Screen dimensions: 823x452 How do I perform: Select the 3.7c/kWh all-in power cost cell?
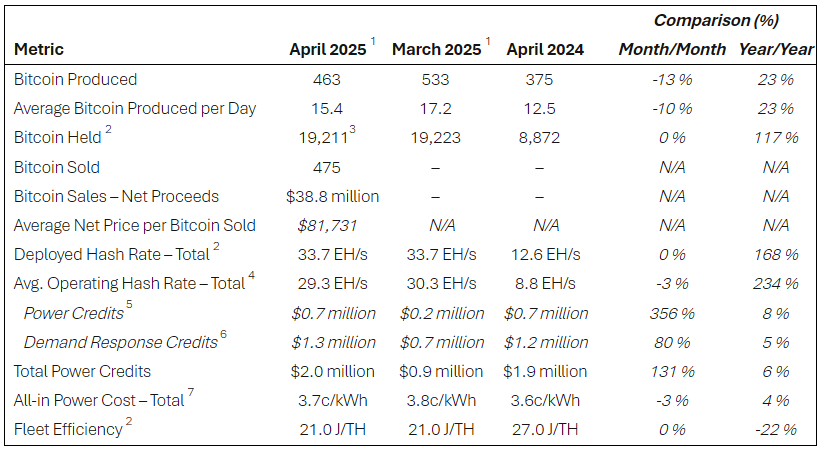click(x=334, y=400)
